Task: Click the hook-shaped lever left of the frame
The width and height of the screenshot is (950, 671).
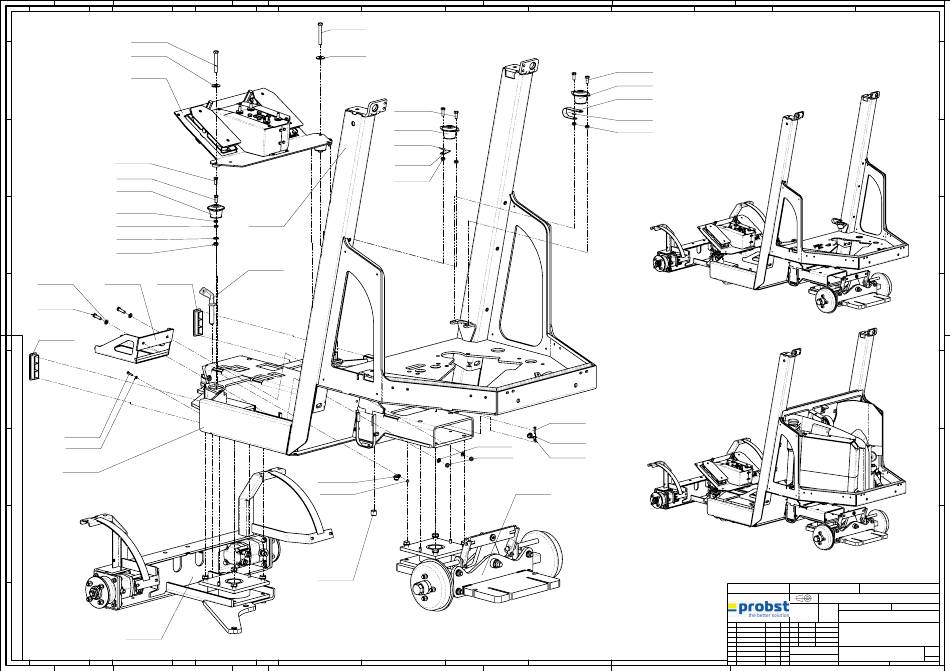Action: coord(210,302)
